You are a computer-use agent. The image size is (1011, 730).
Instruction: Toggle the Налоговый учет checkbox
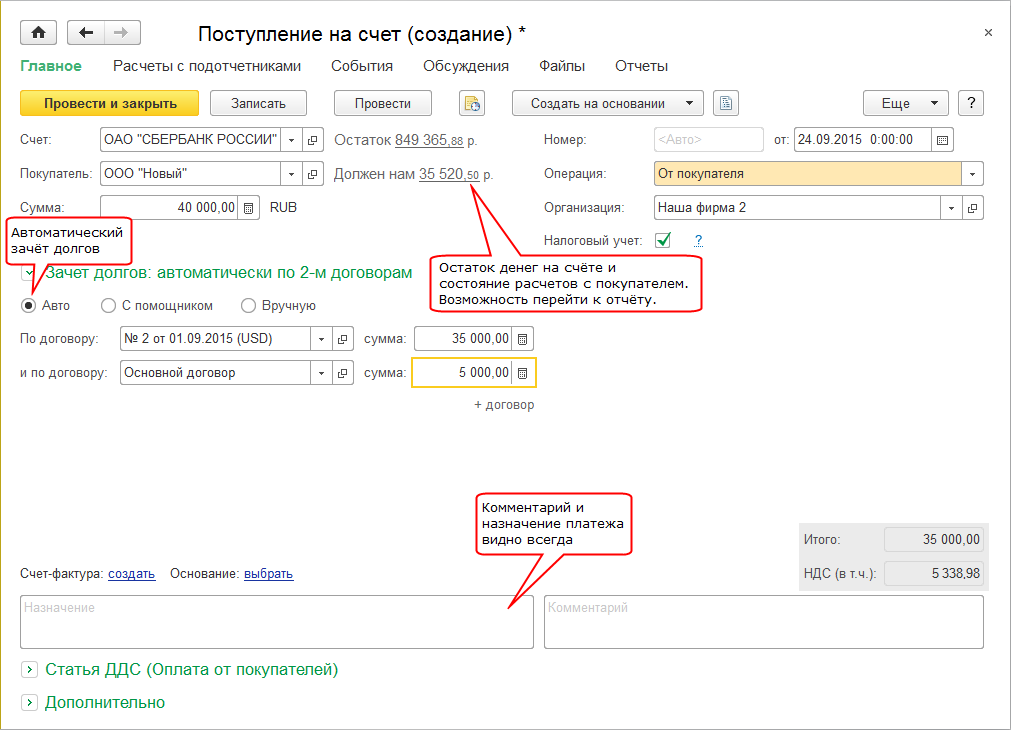662,240
